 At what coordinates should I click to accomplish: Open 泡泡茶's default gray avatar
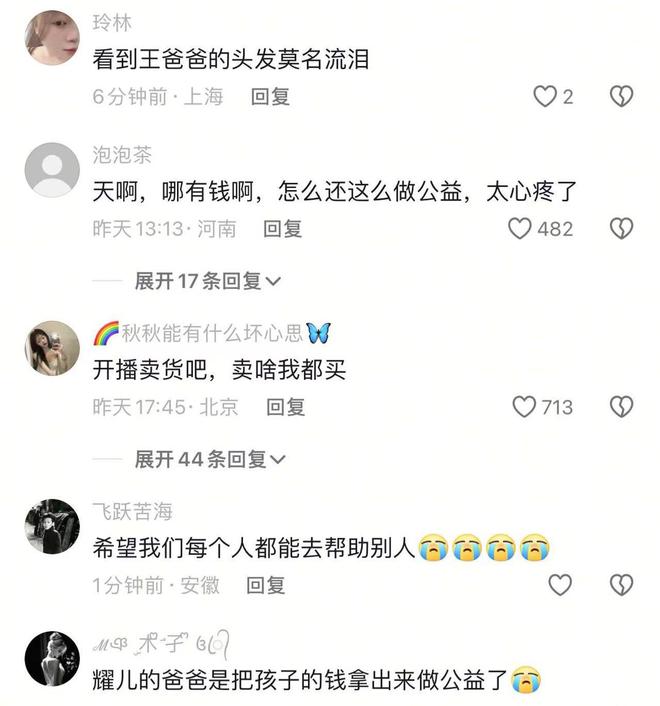click(52, 170)
